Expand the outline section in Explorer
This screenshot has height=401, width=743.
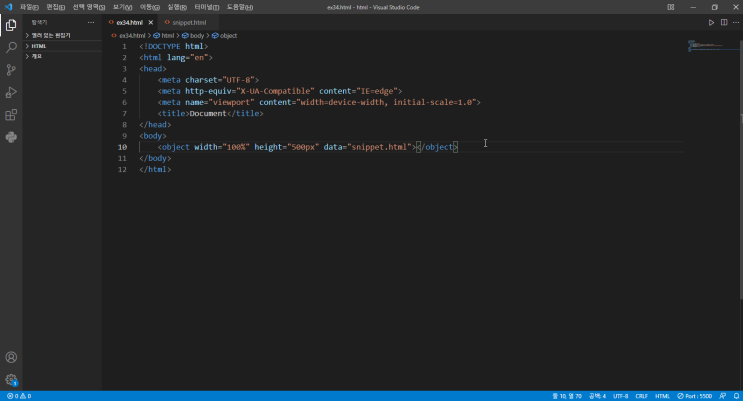tap(37, 56)
